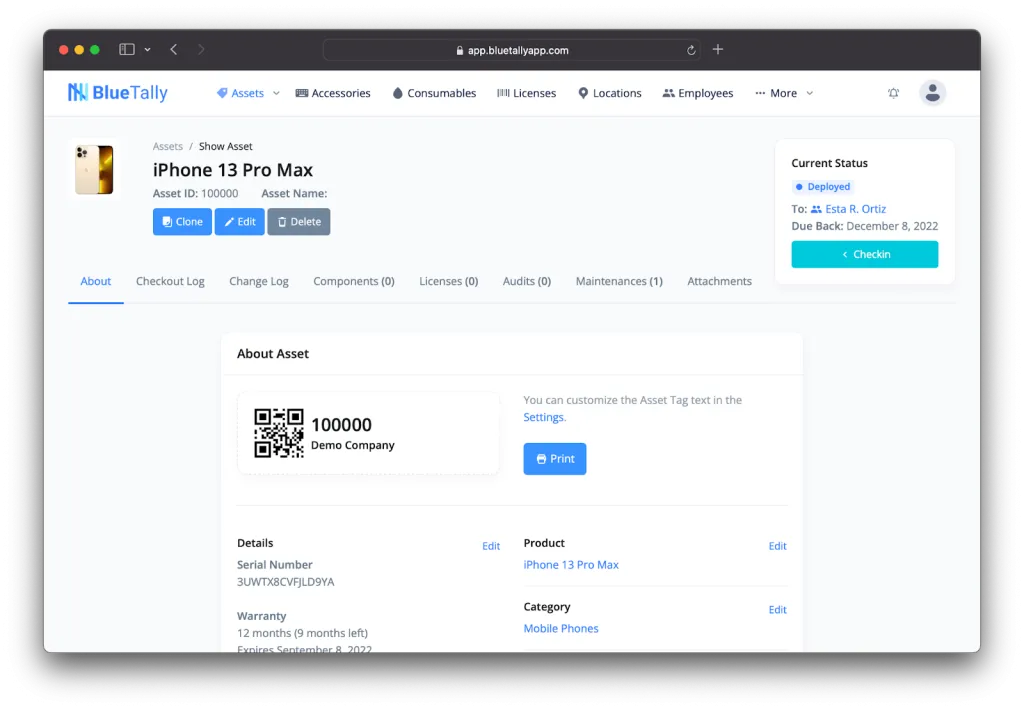Switch to the Components (0) tab
The image size is (1024, 710).
pyautogui.click(x=354, y=282)
